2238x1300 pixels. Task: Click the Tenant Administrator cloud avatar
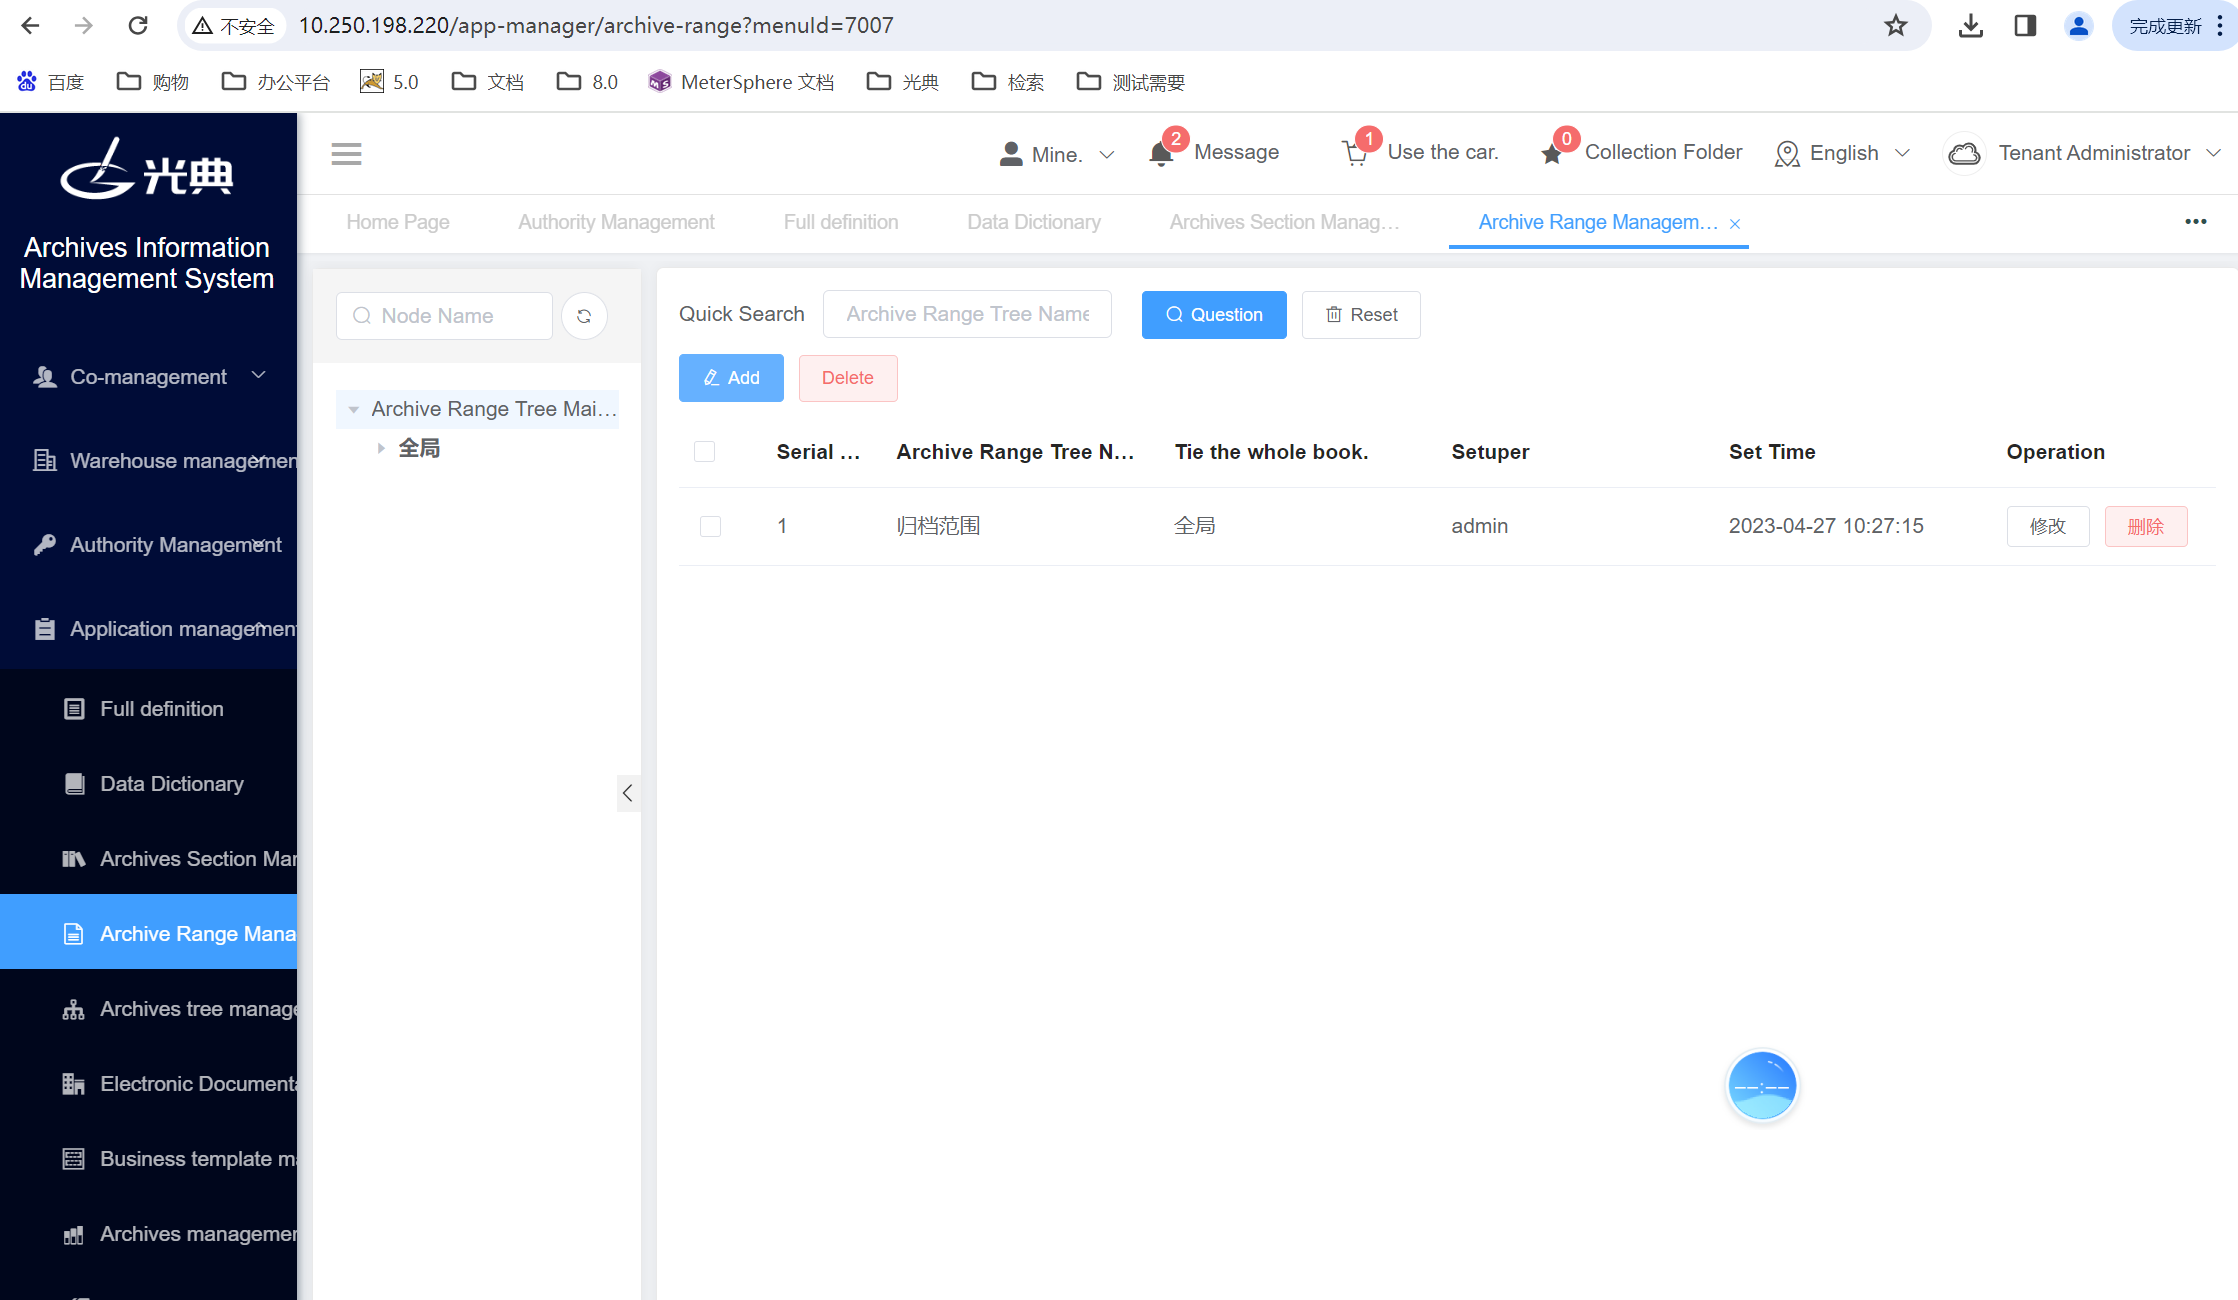click(x=1964, y=153)
